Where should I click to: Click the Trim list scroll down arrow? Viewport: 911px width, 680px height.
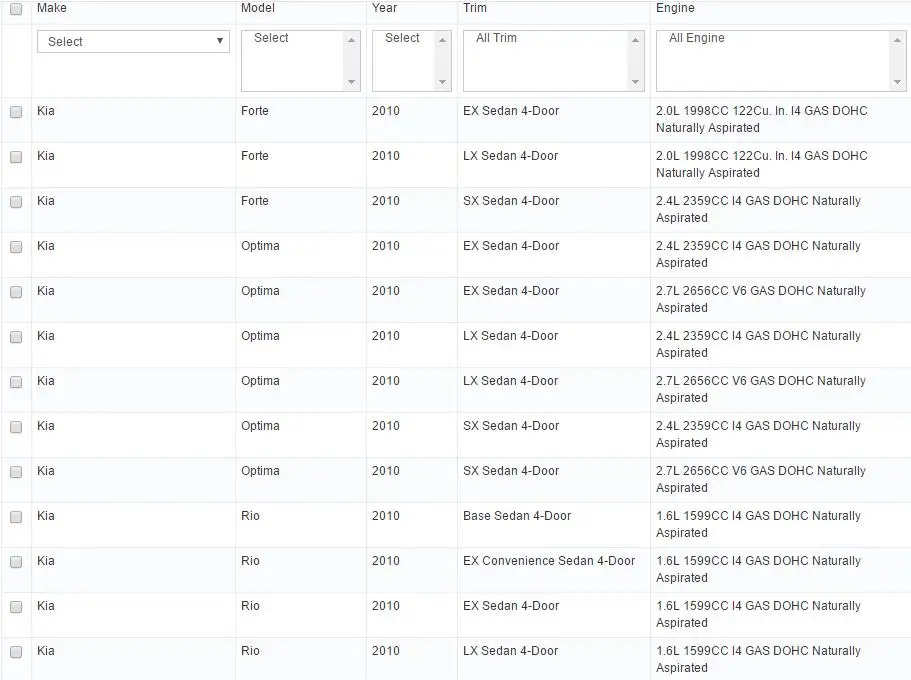point(635,82)
